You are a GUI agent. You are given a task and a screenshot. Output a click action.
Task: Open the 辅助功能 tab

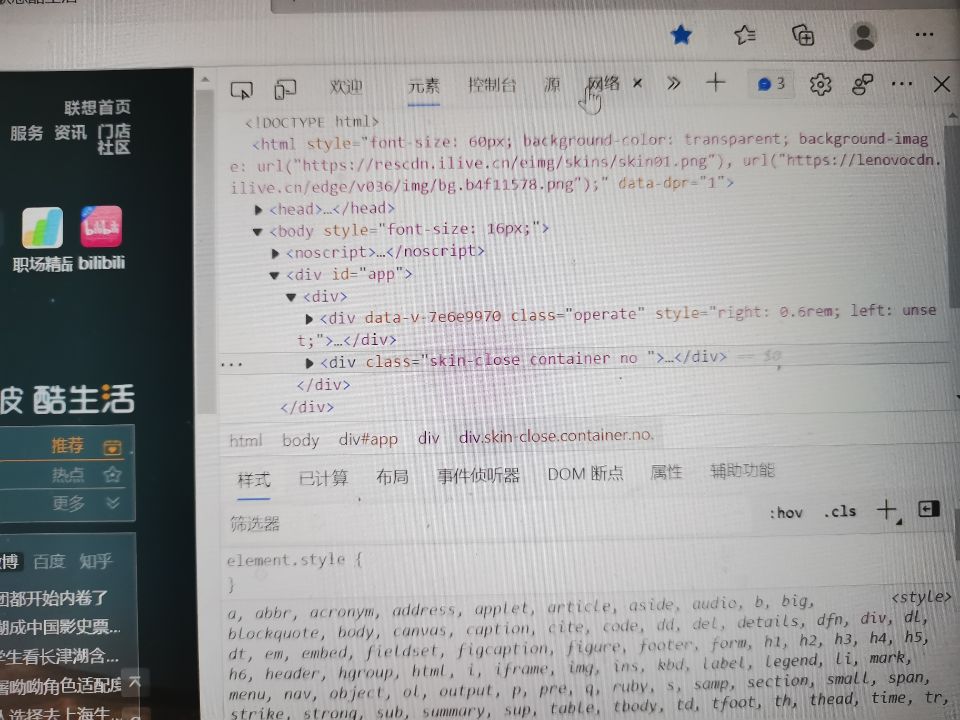(742, 471)
